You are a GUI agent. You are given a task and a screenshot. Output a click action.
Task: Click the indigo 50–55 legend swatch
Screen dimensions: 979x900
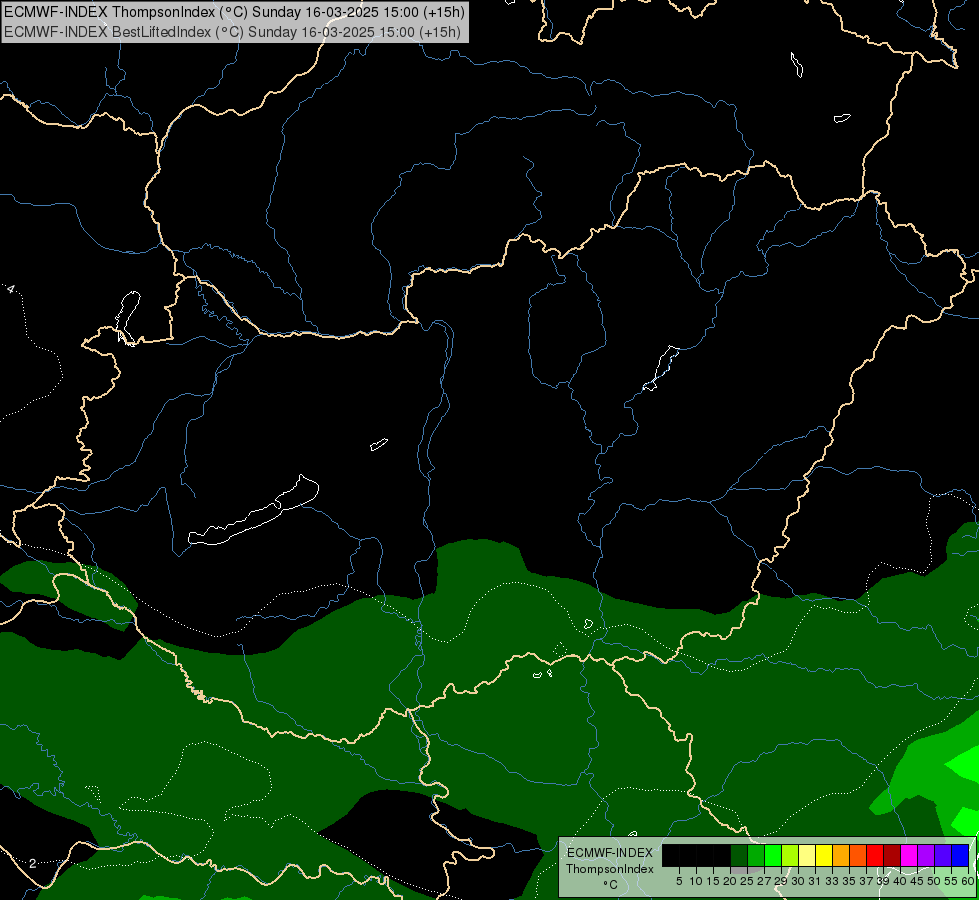[943, 855]
